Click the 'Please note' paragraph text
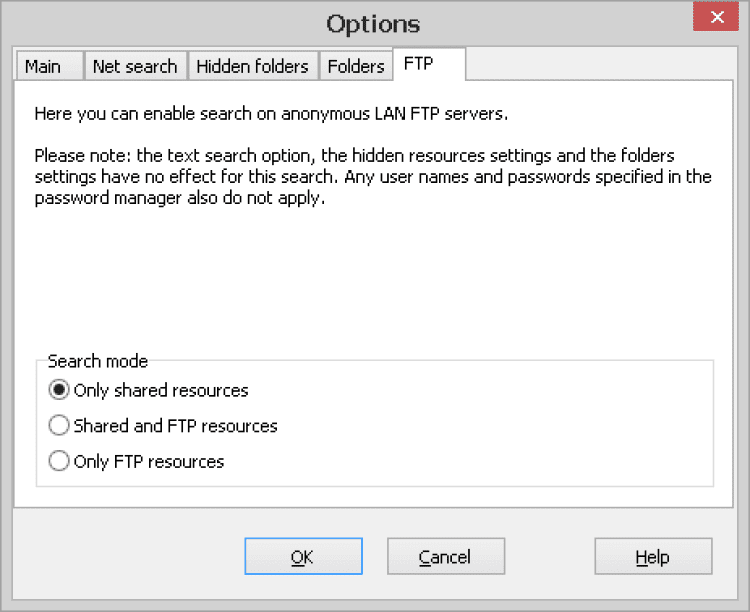 pos(372,177)
